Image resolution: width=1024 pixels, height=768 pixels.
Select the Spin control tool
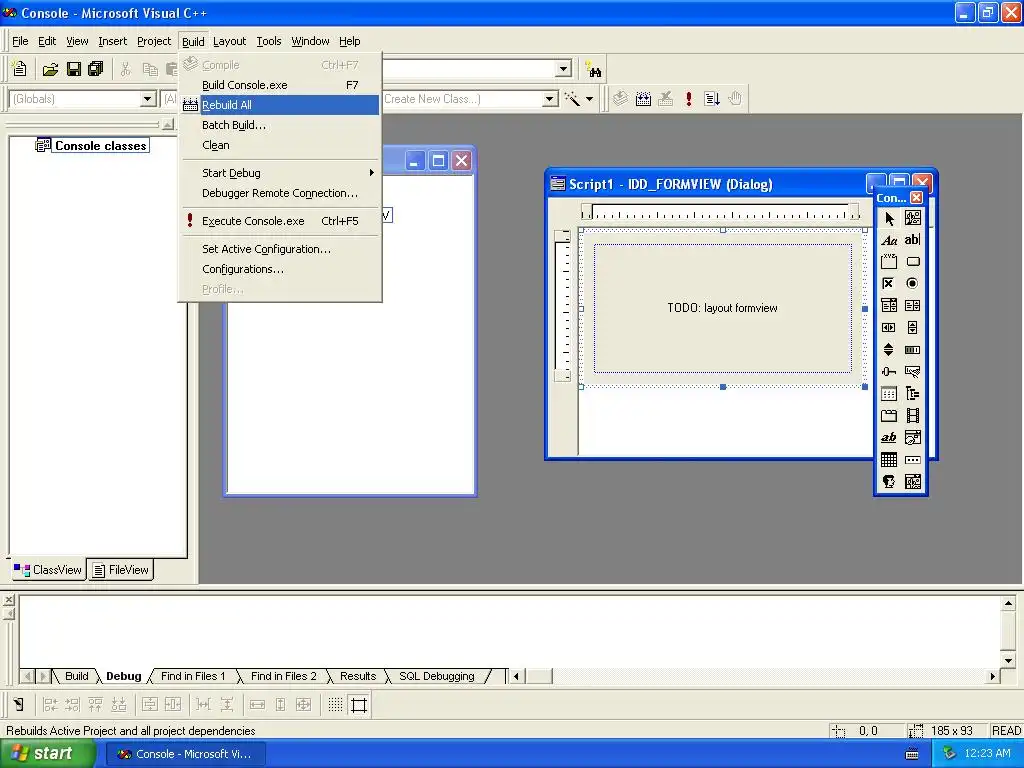(x=889, y=350)
